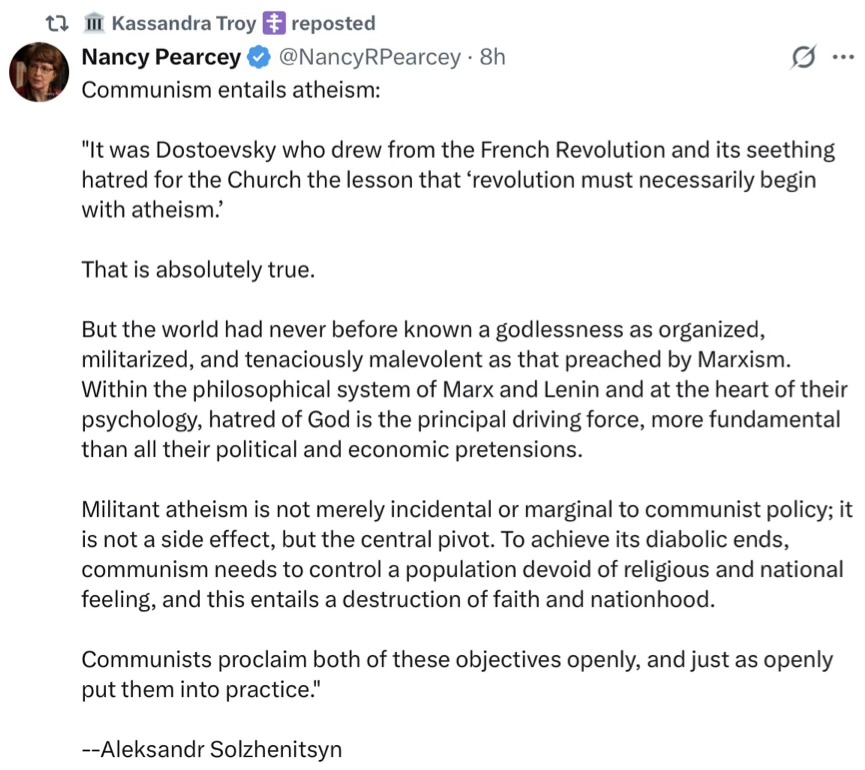Image resolution: width=865 pixels, height=770 pixels.
Task: Click the repost arrows icon
Action: click(x=58, y=23)
